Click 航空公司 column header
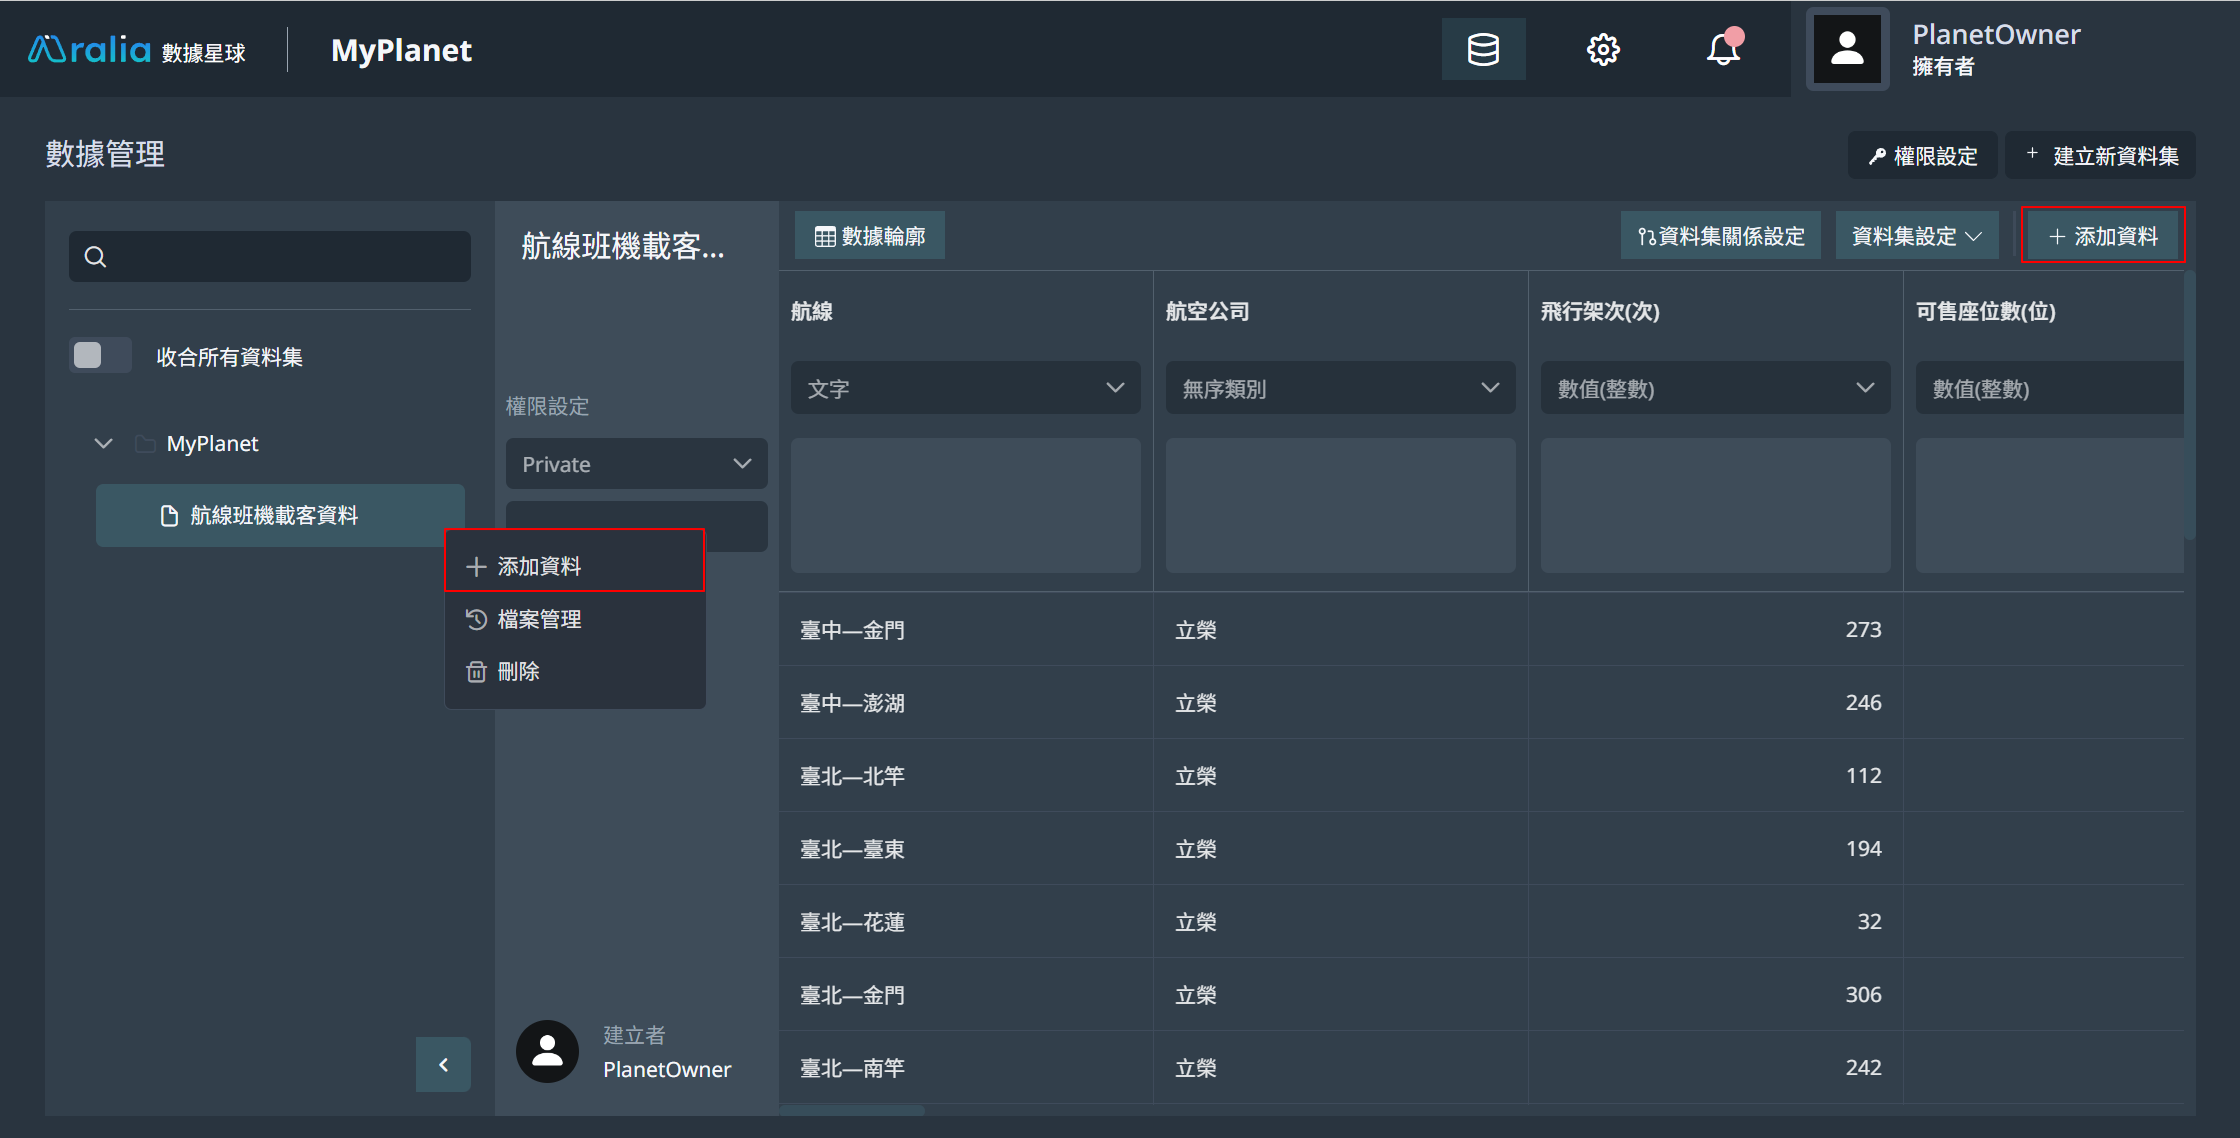The width and height of the screenshot is (2240, 1138). pos(1207,311)
